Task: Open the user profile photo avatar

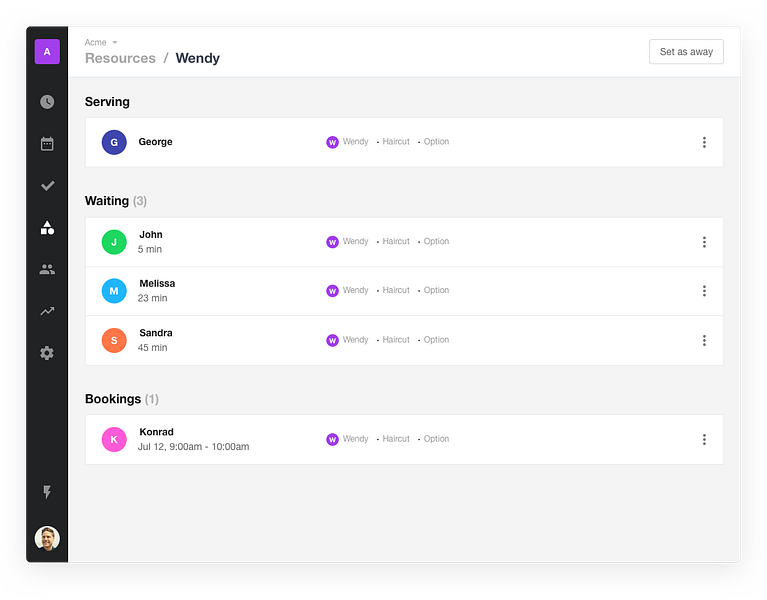Action: [47, 538]
